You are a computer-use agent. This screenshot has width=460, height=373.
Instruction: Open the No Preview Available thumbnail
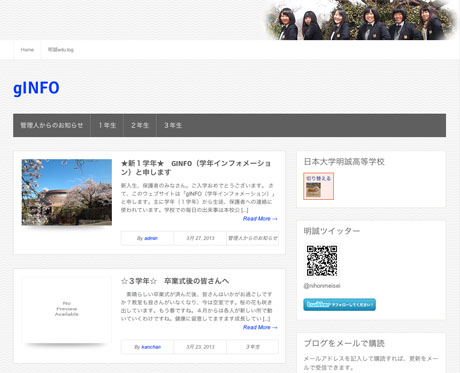[x=67, y=309]
